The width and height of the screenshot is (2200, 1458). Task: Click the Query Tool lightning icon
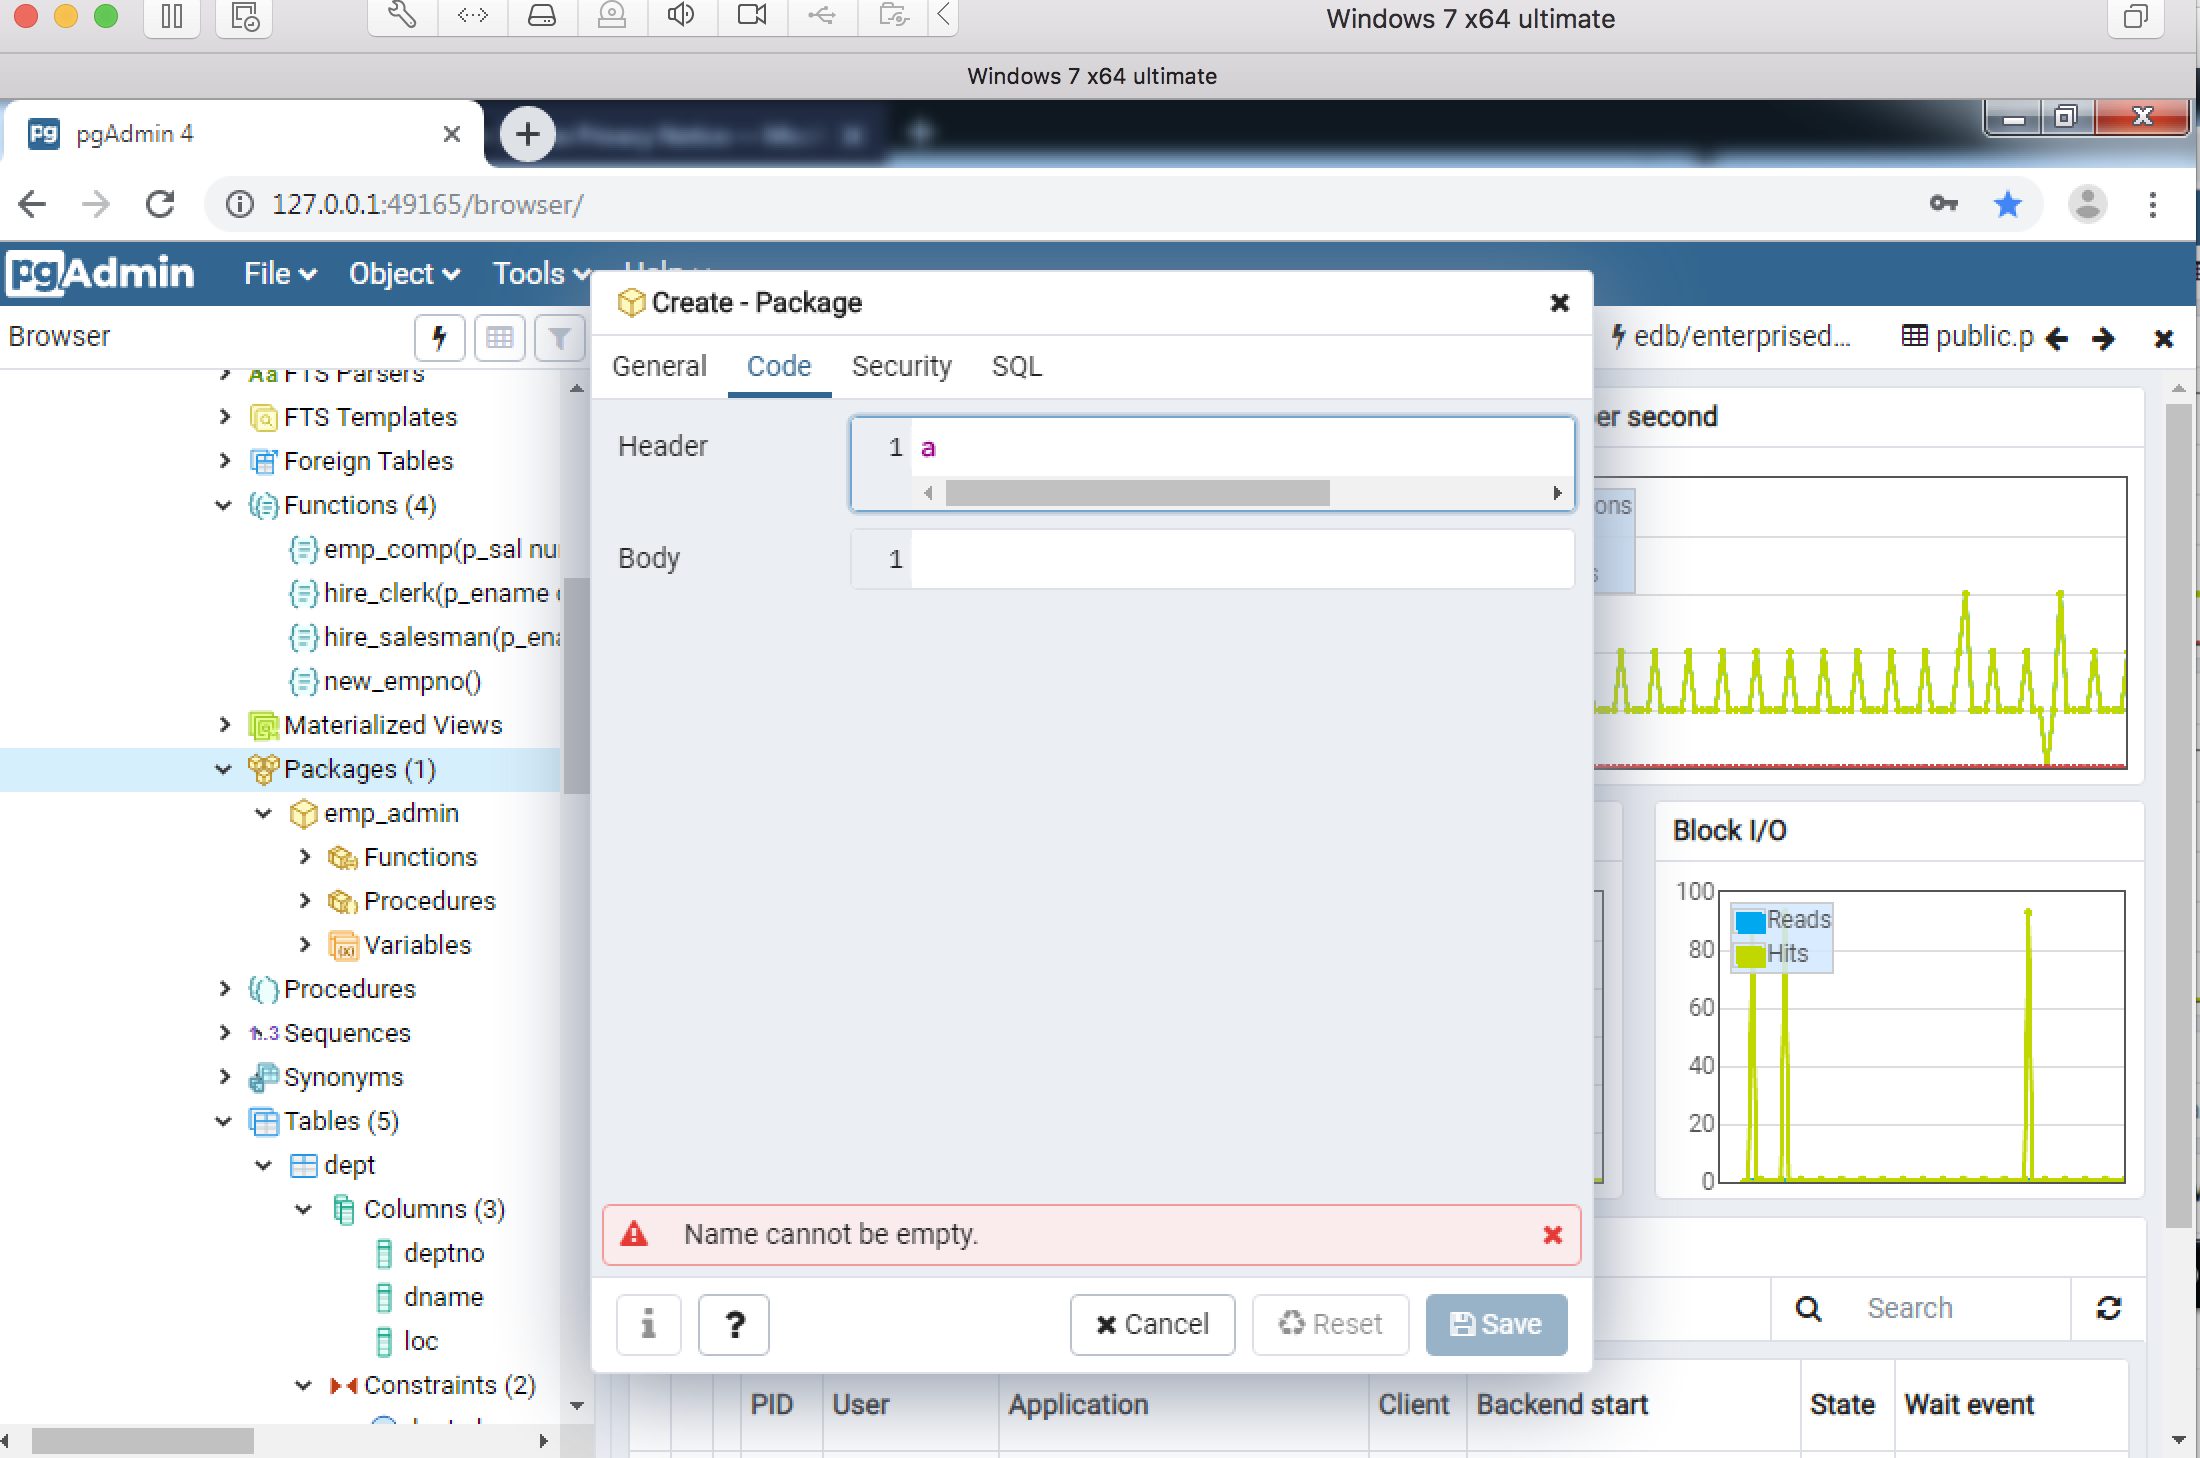point(439,338)
